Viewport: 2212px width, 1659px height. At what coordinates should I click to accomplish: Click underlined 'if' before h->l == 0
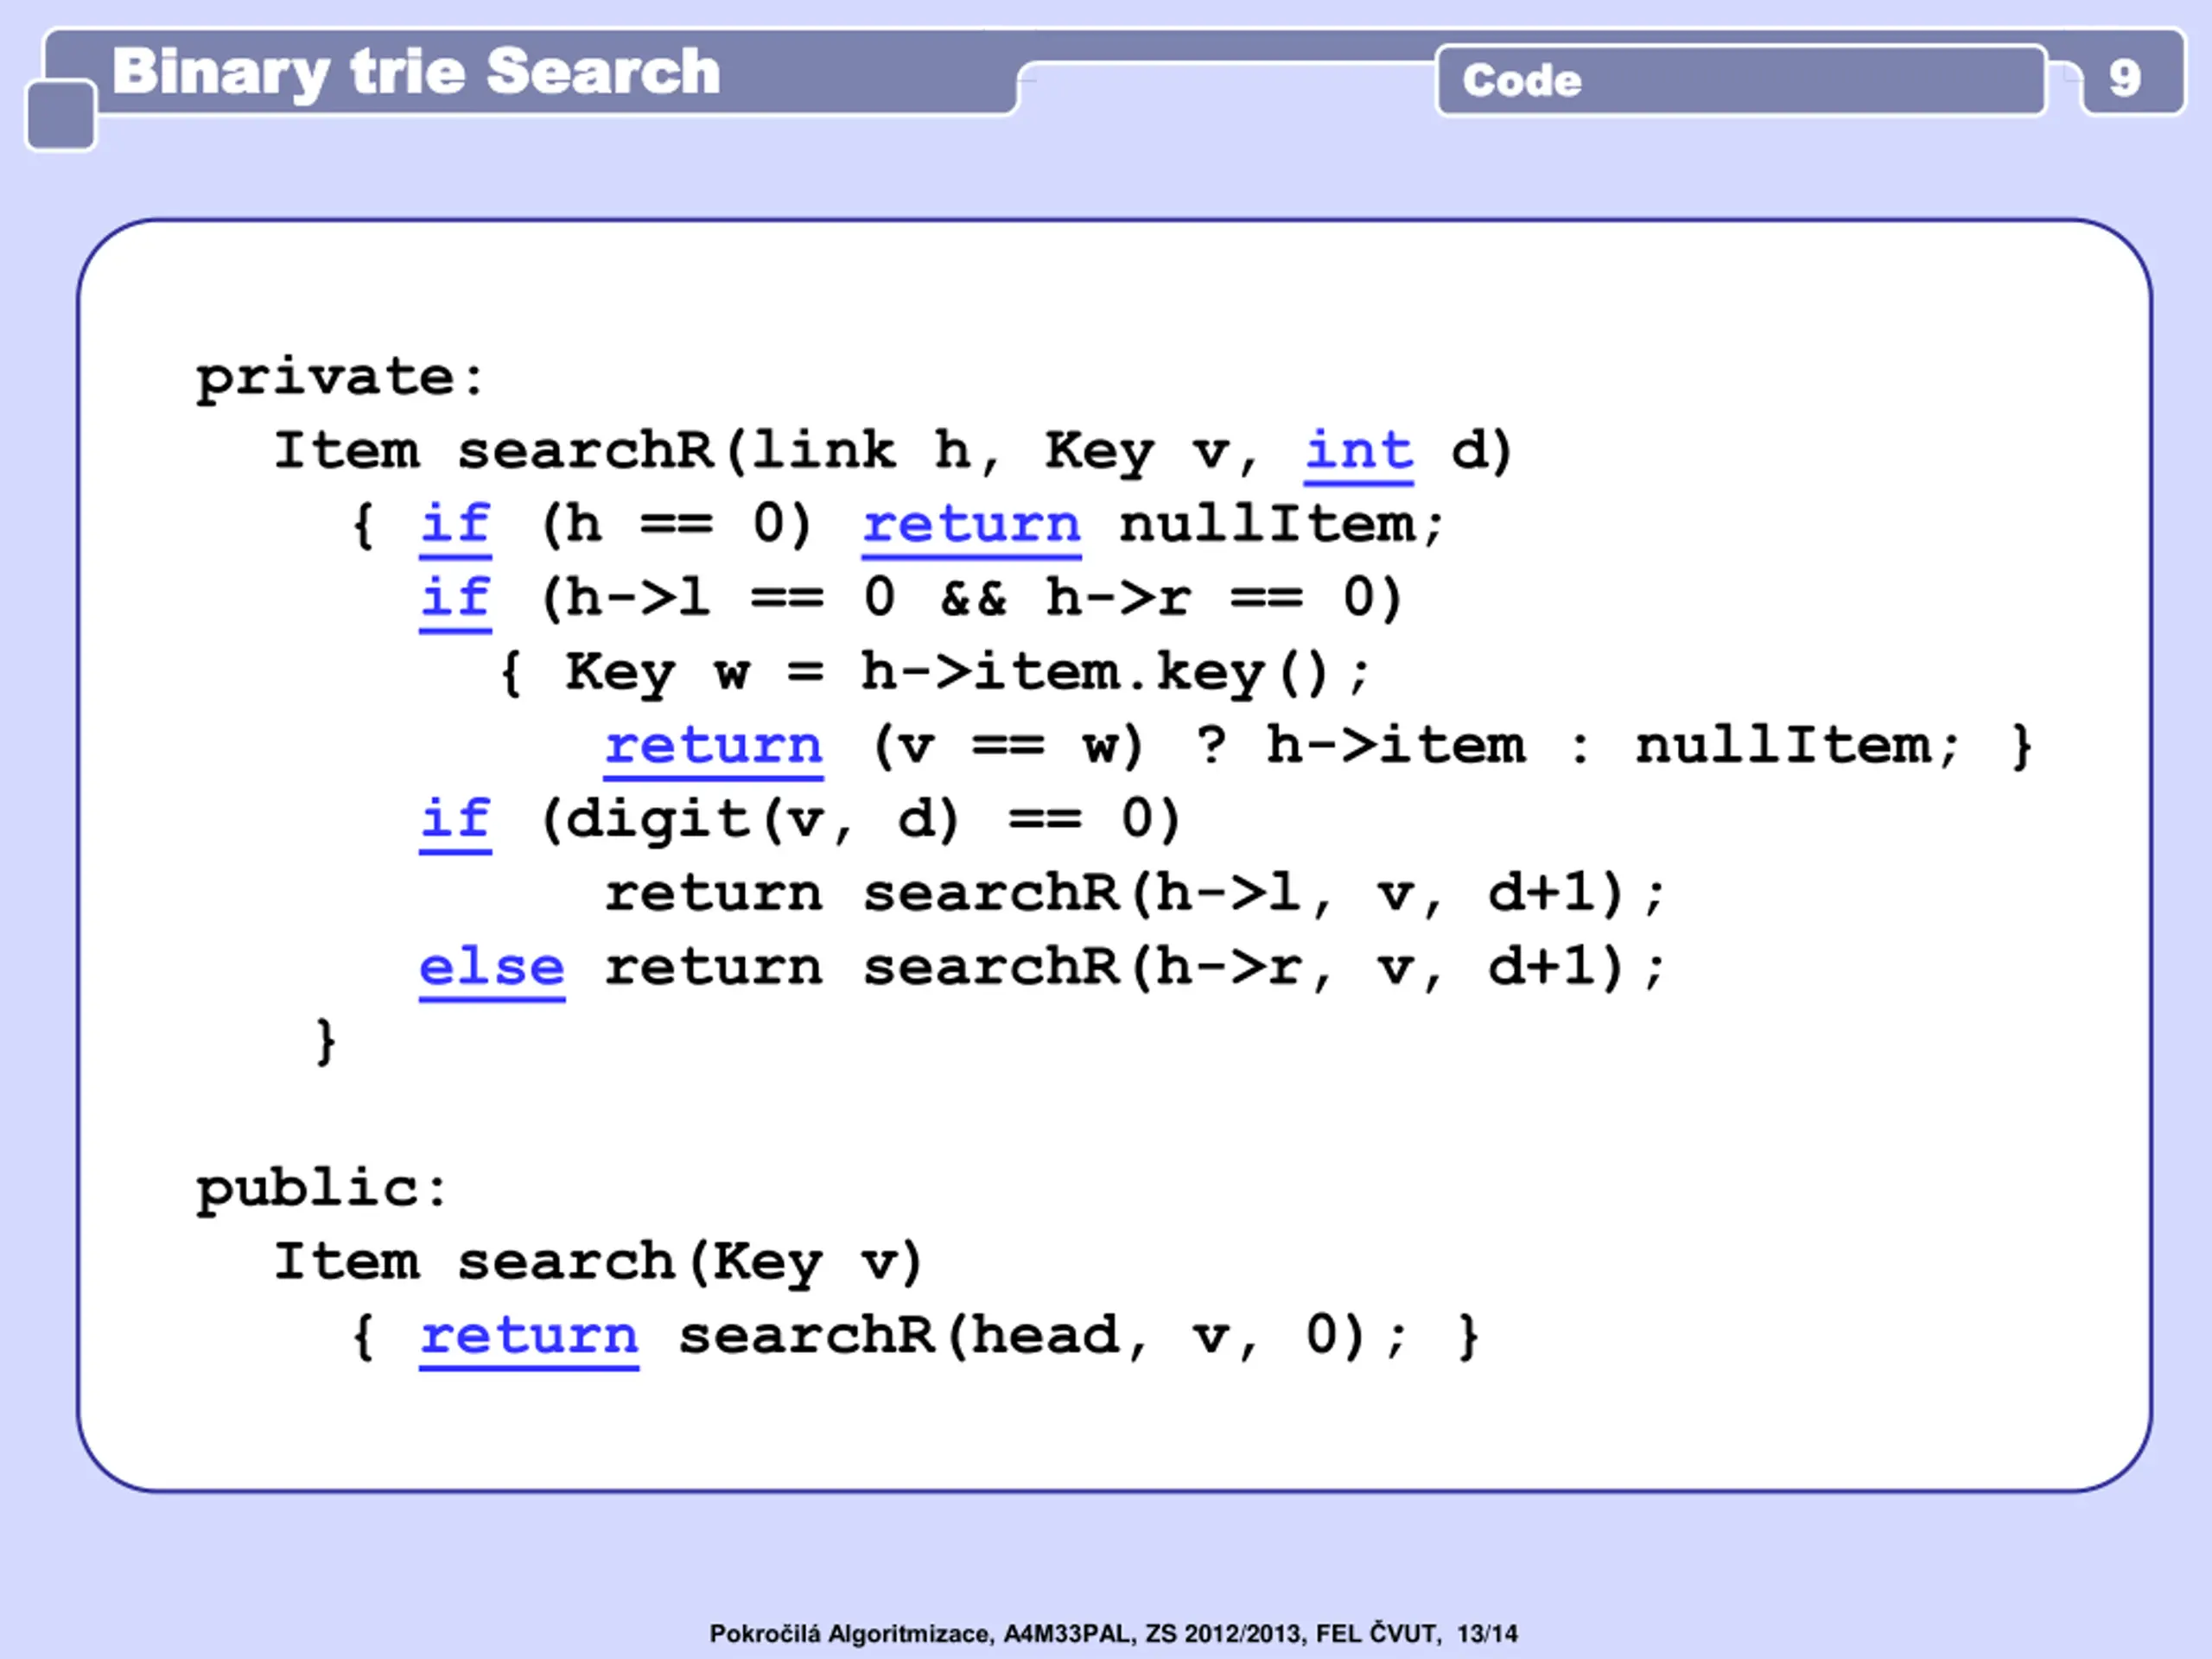(455, 599)
